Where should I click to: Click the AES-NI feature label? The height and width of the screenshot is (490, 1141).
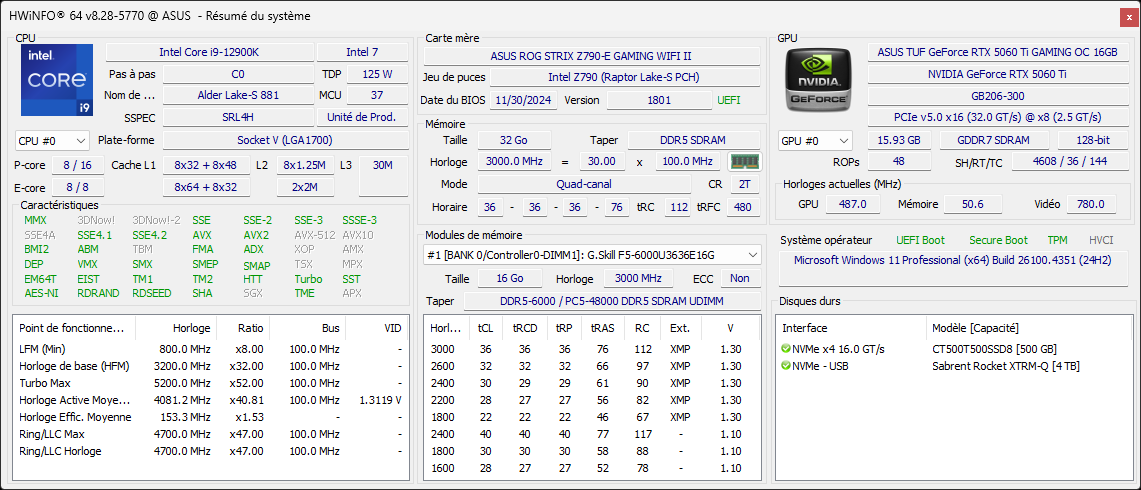tap(41, 293)
